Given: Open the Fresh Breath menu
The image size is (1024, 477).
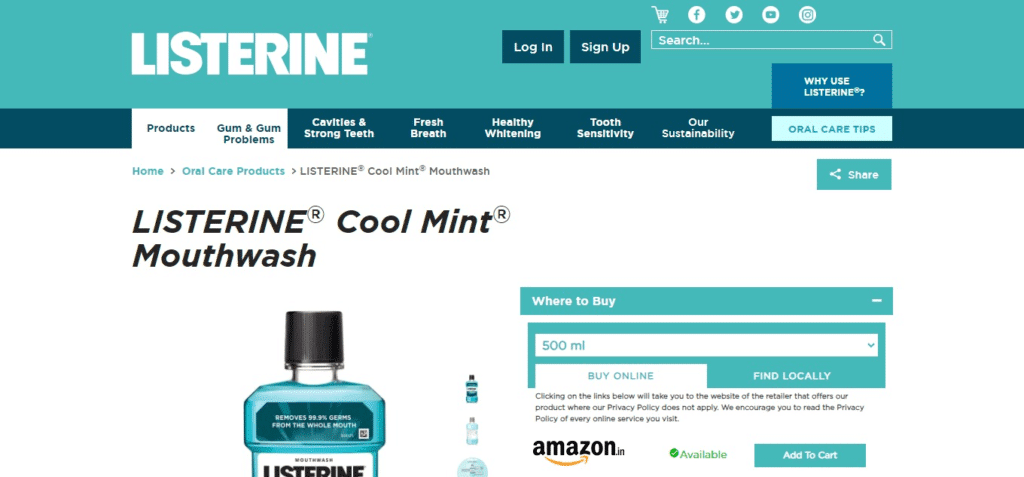Looking at the screenshot, I should tap(428, 128).
